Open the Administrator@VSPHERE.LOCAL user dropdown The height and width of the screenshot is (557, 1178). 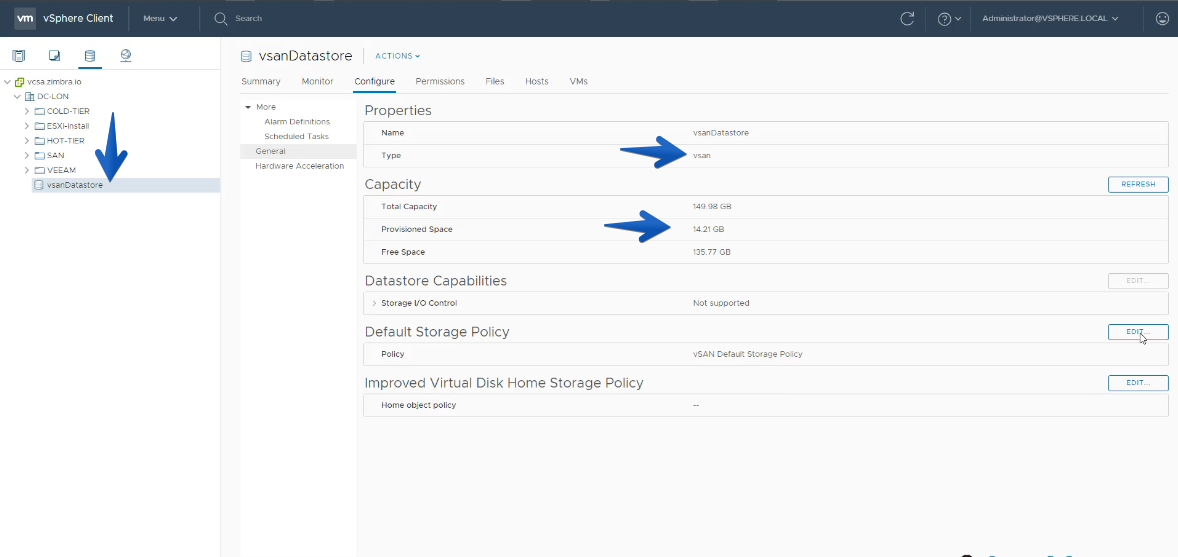click(1050, 18)
